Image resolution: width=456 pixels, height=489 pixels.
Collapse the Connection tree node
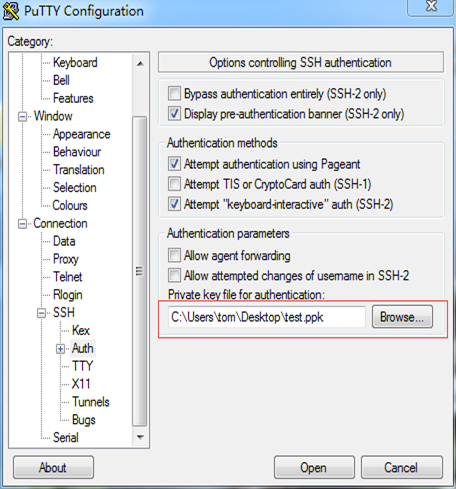point(22,224)
